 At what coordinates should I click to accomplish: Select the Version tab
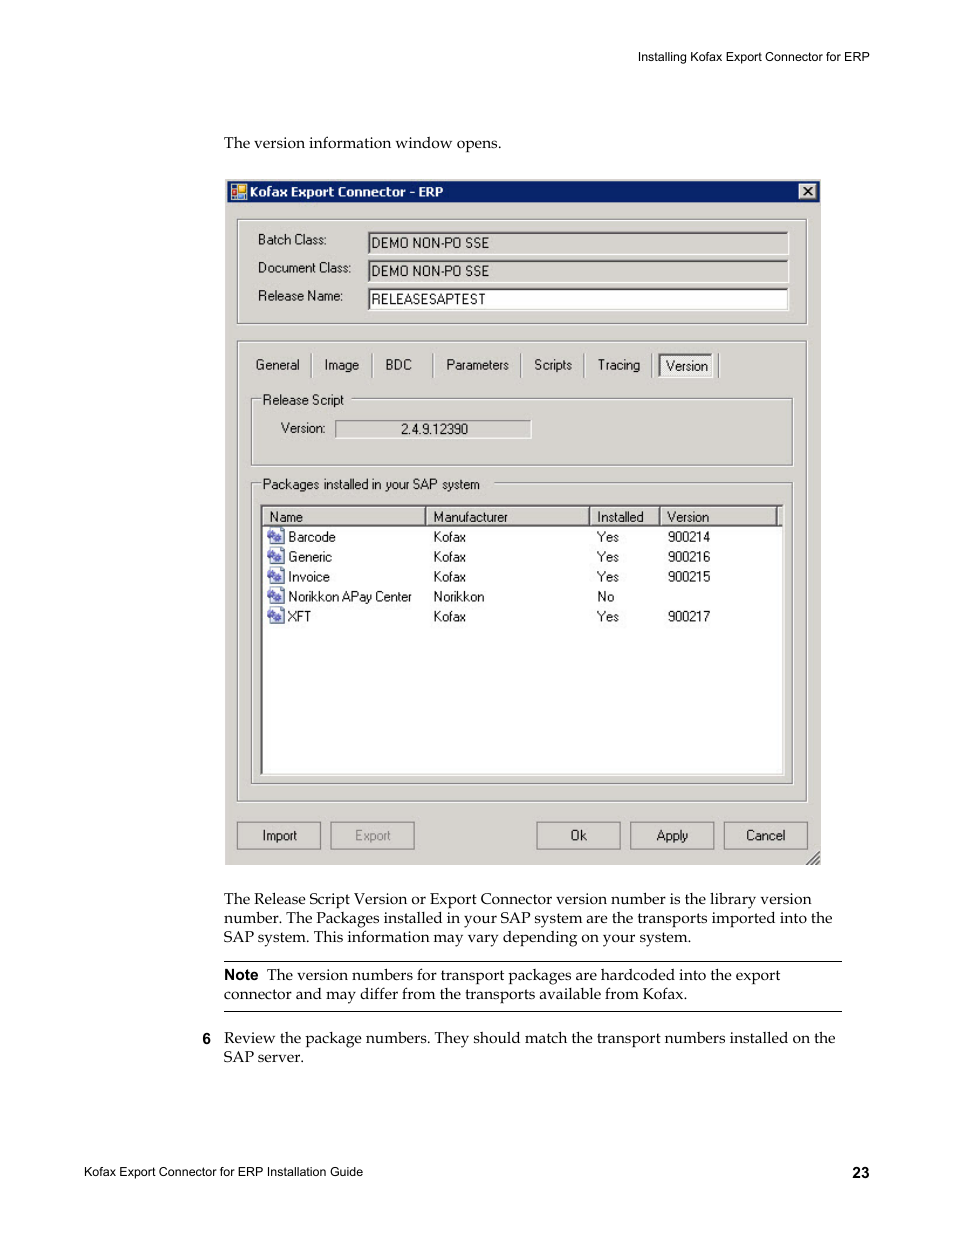tap(686, 366)
